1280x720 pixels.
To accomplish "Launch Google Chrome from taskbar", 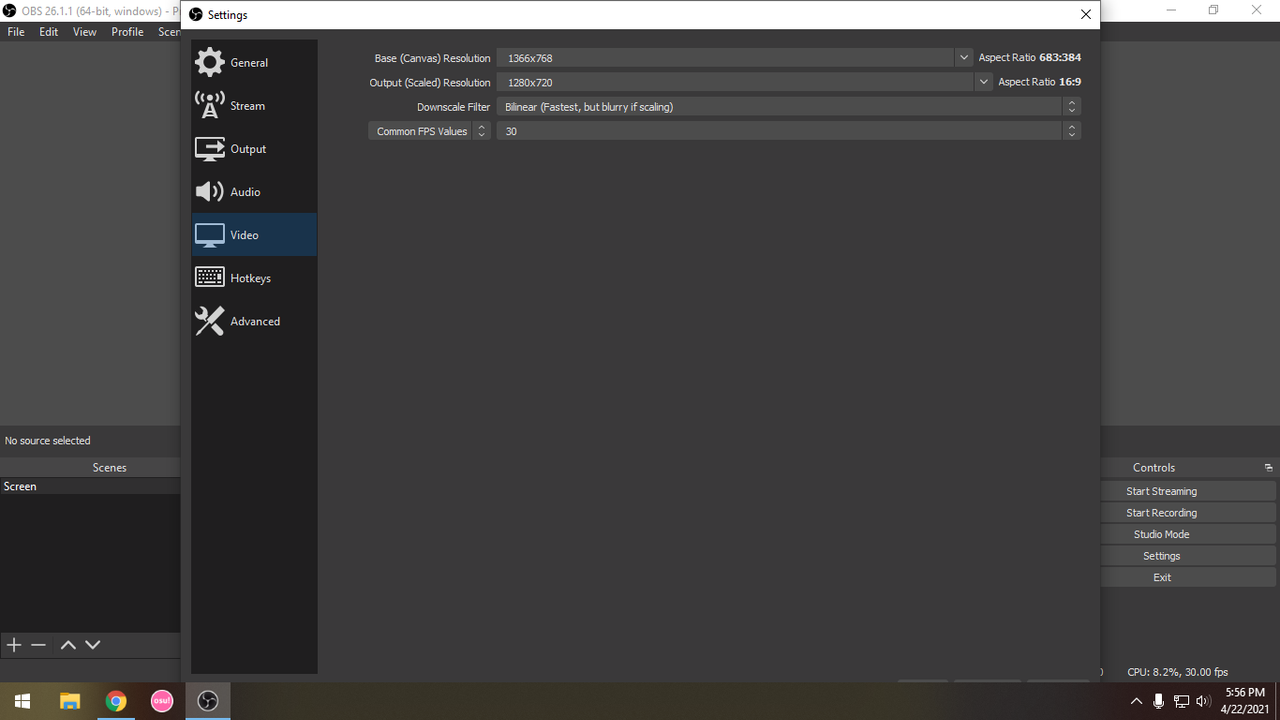I will click(116, 701).
